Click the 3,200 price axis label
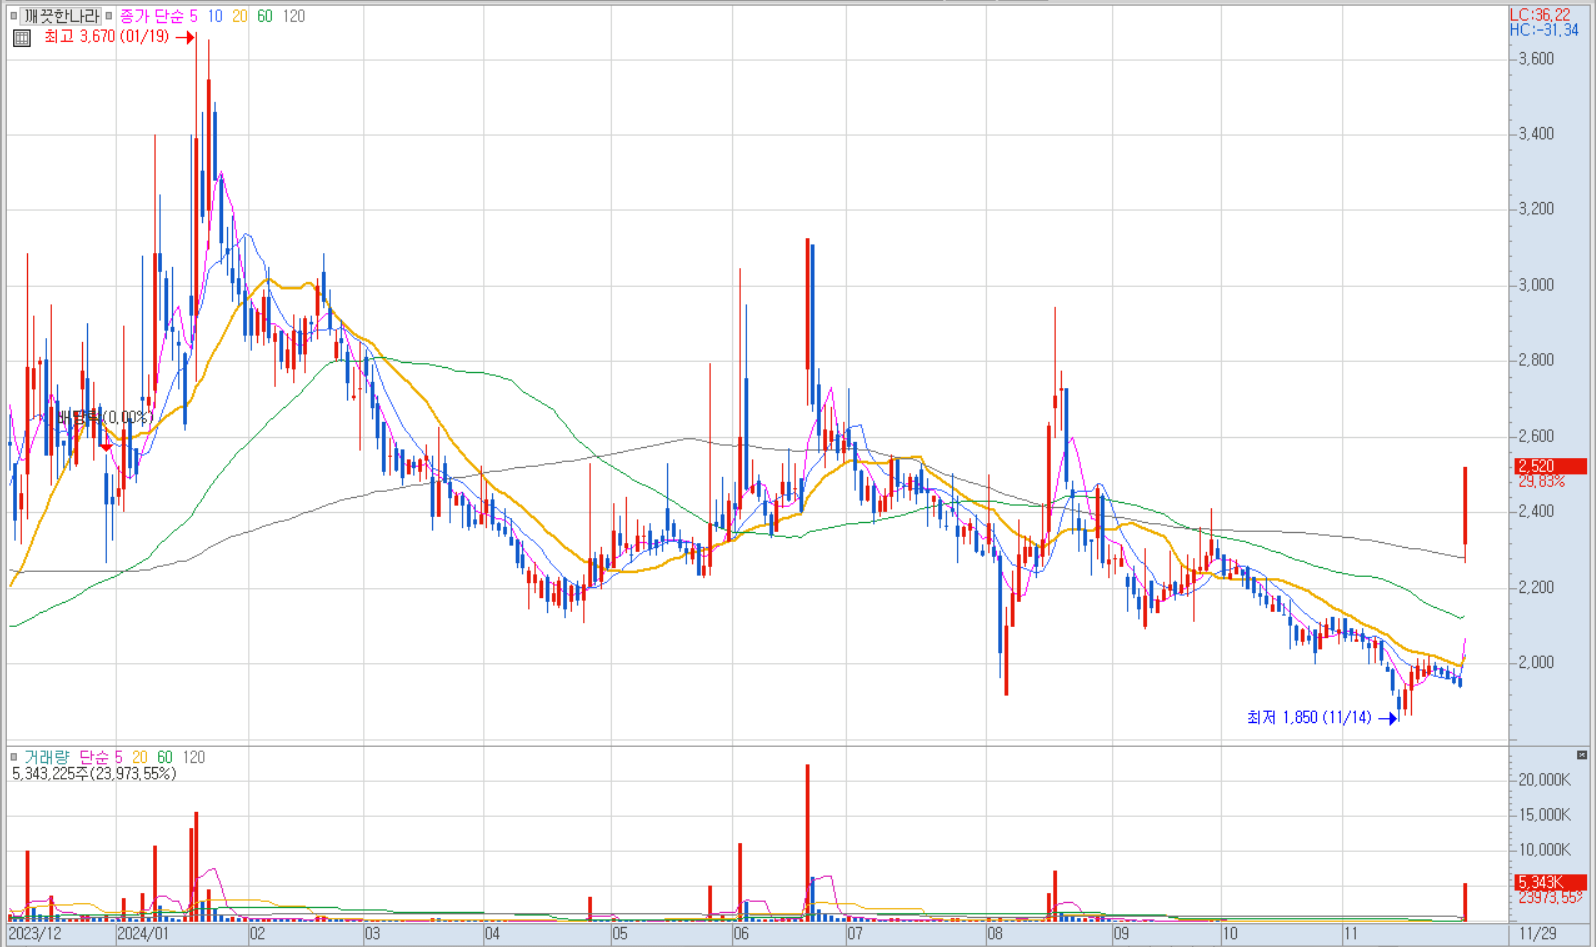The image size is (1596, 947). tap(1536, 209)
